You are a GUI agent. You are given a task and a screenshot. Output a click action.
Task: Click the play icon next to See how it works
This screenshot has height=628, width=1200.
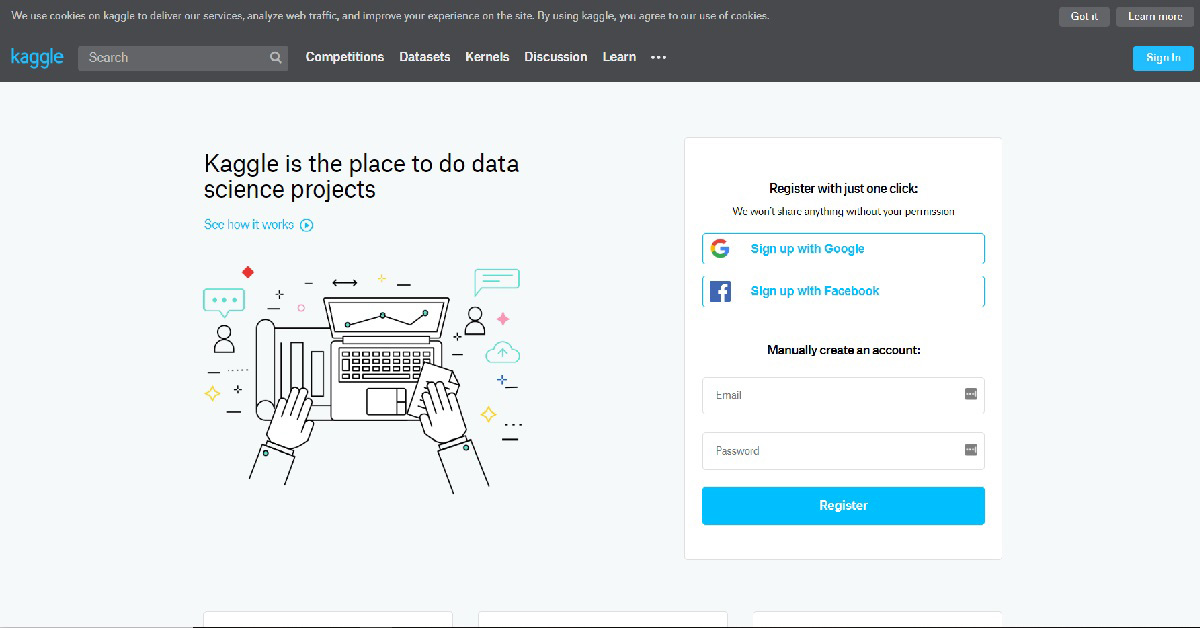click(308, 224)
